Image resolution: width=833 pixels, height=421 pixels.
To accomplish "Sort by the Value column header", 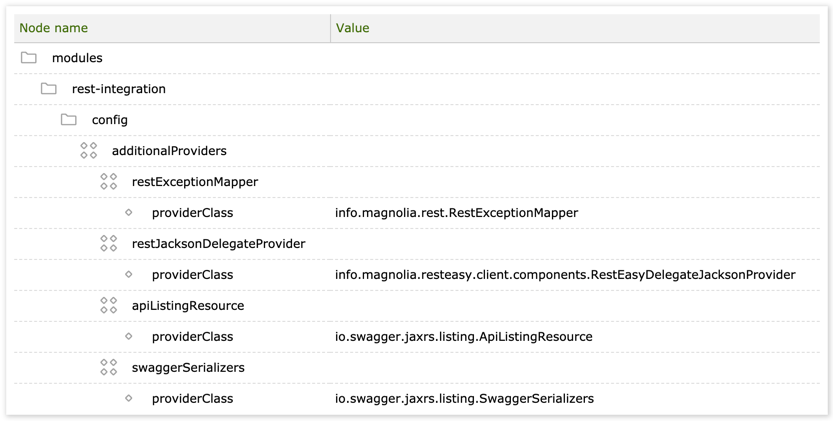I will point(352,28).
